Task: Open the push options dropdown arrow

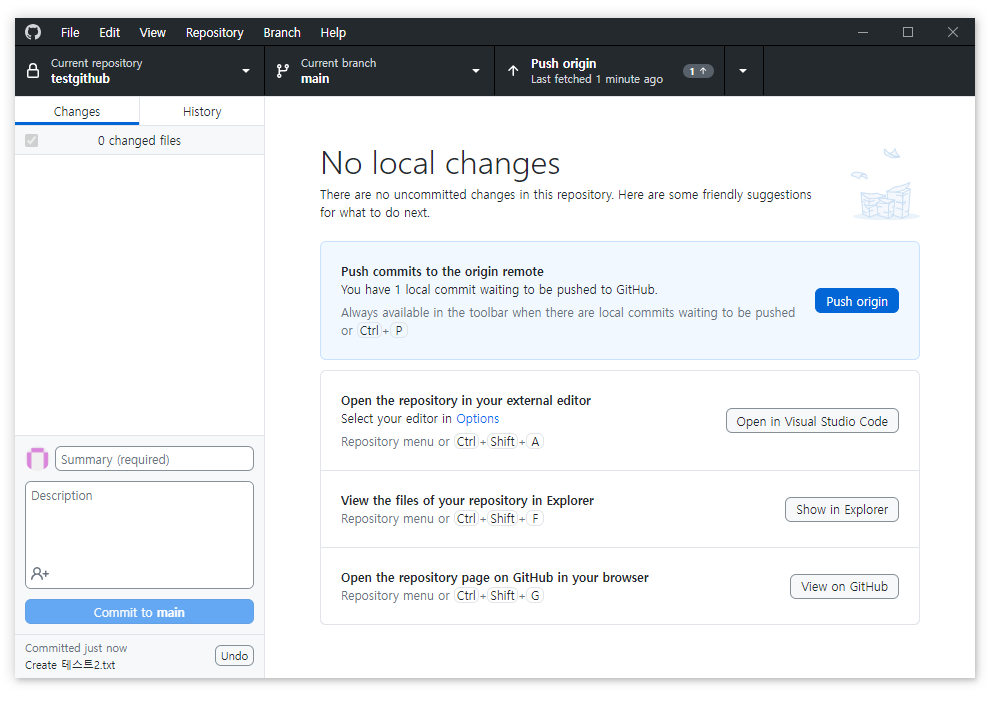Action: click(x=743, y=71)
